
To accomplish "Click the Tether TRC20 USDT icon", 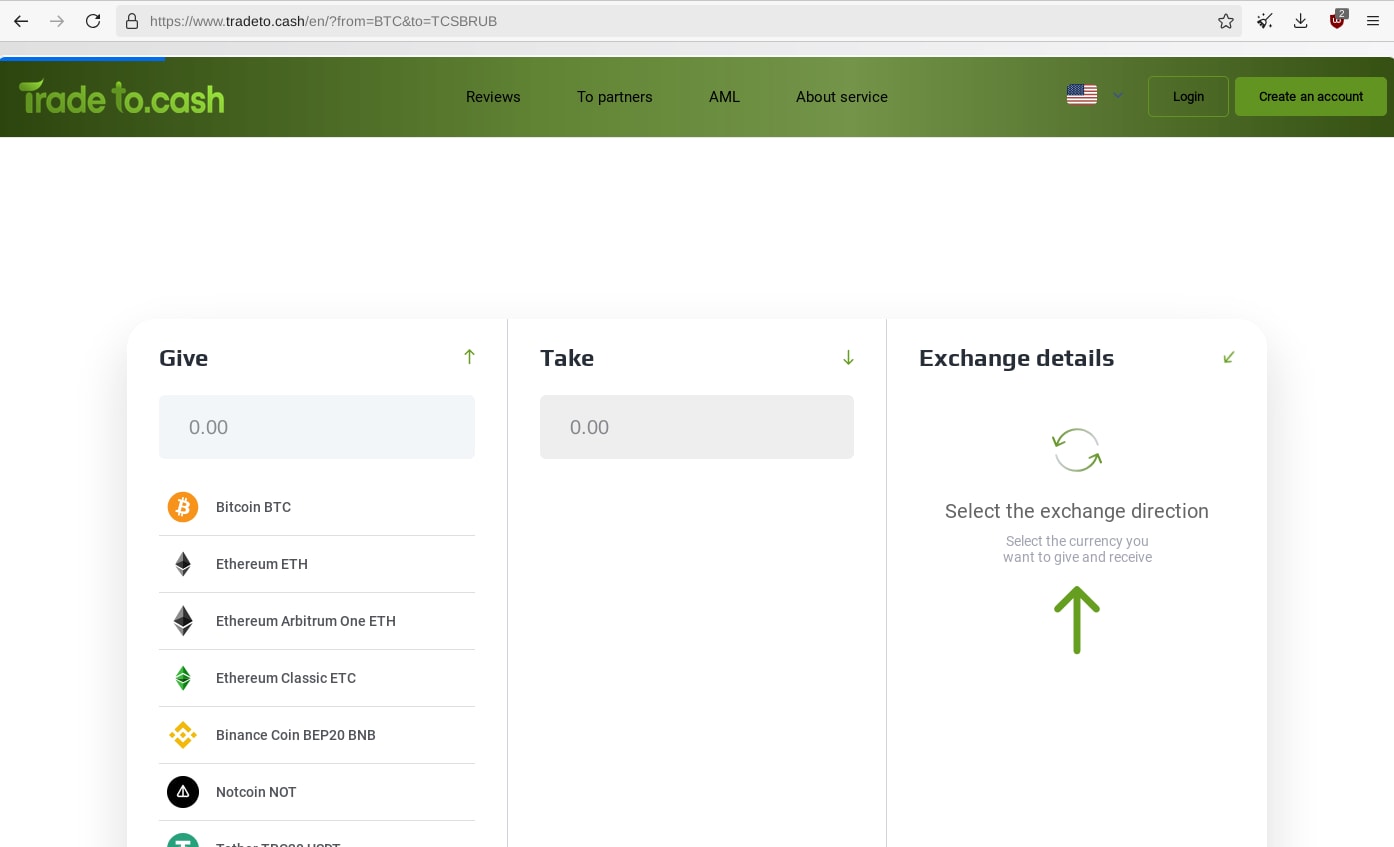I will coord(182,843).
